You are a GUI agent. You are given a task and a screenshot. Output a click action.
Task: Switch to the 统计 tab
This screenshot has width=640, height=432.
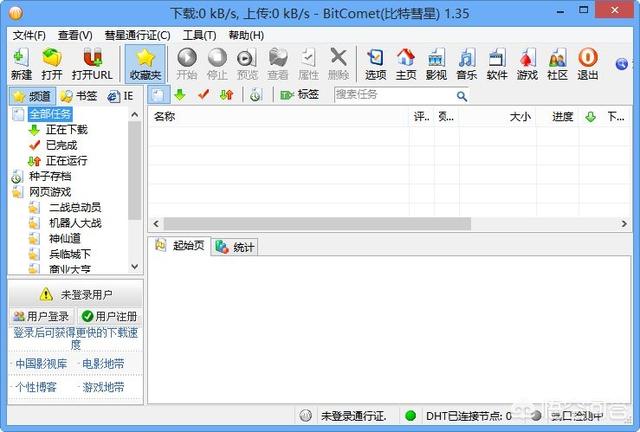coord(235,247)
